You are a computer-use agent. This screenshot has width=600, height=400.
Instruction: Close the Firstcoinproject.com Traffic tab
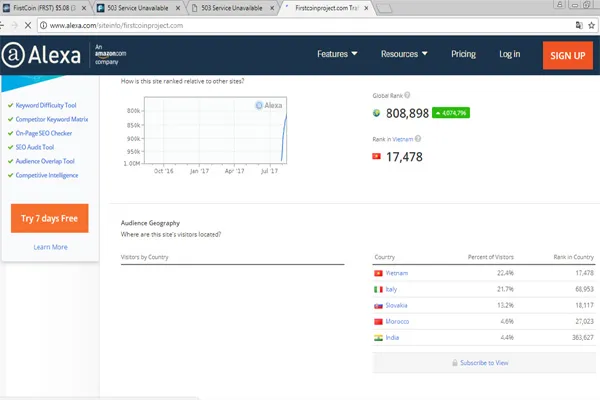[x=366, y=8]
